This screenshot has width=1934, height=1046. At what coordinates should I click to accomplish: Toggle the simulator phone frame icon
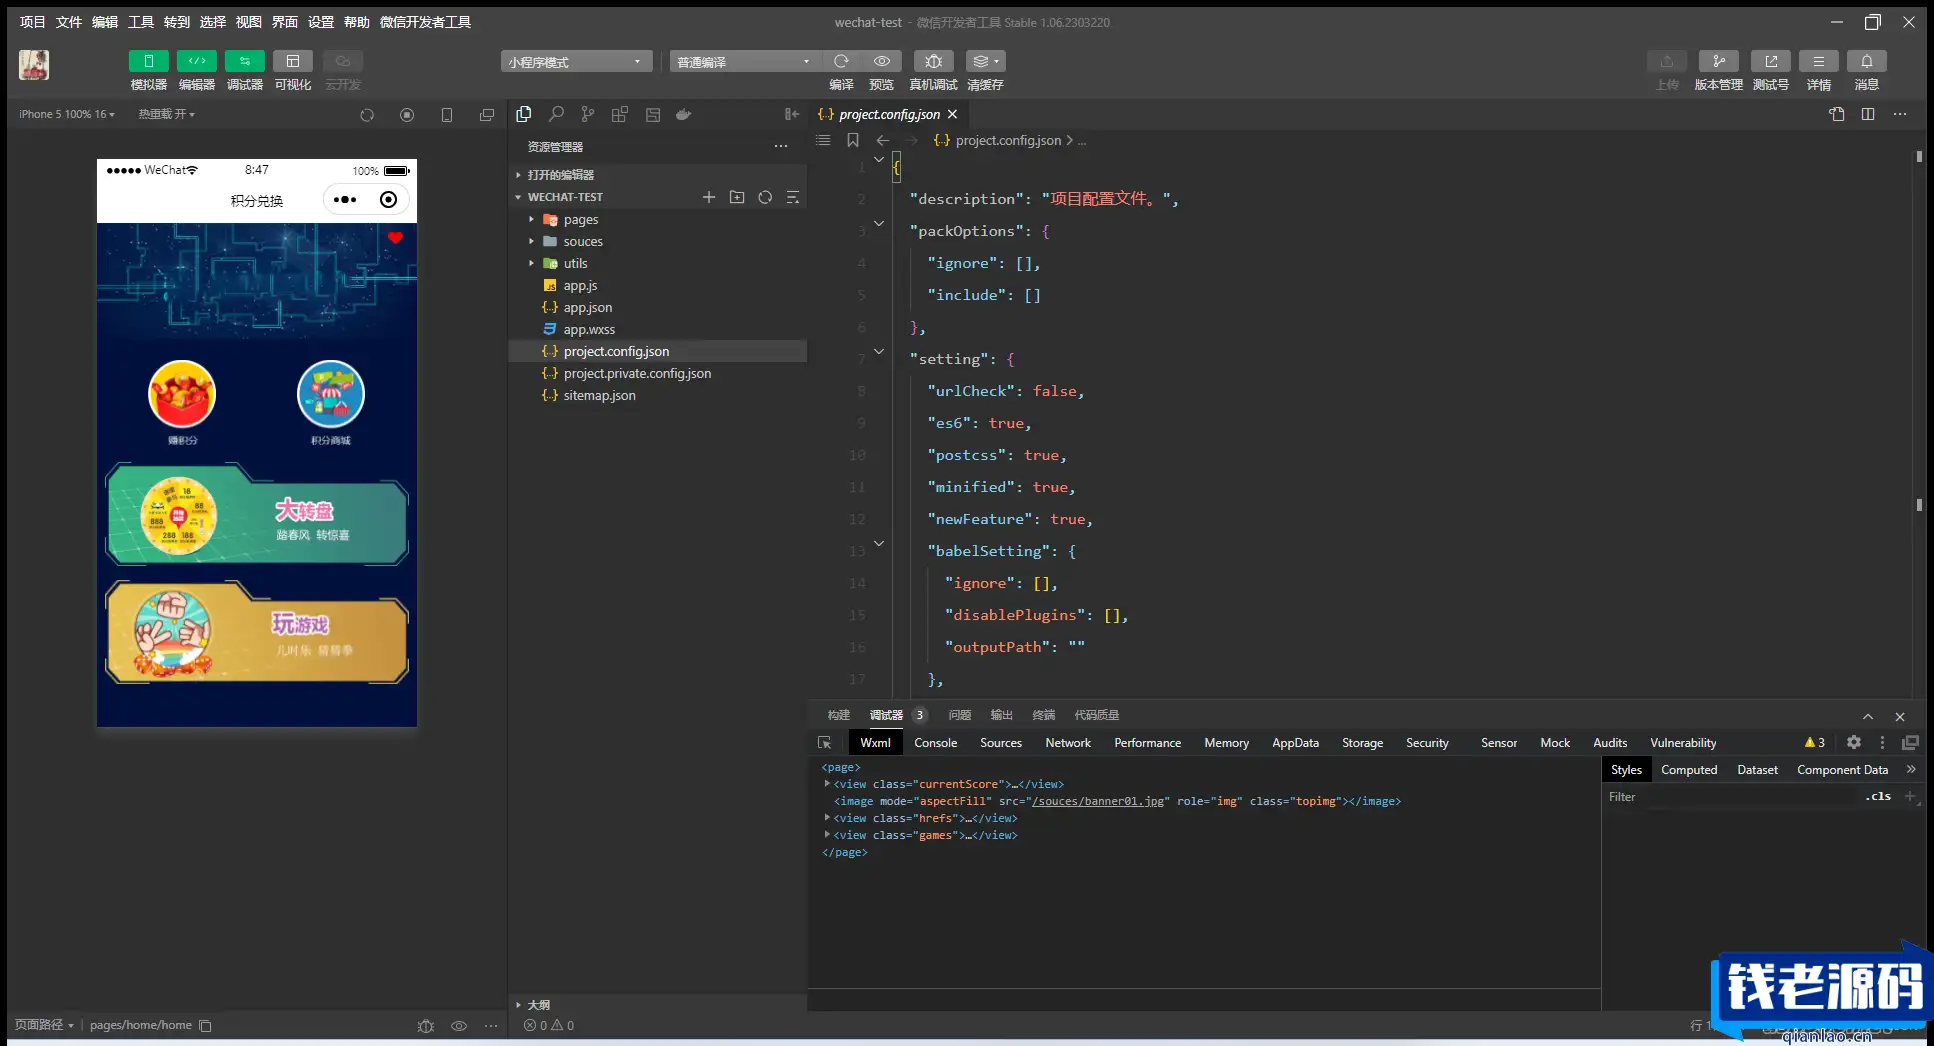(447, 115)
